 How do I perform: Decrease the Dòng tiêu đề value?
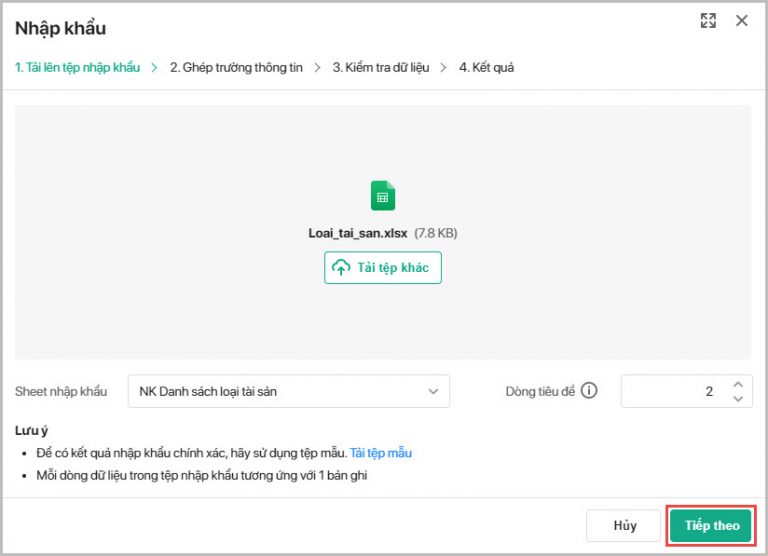[x=738, y=399]
